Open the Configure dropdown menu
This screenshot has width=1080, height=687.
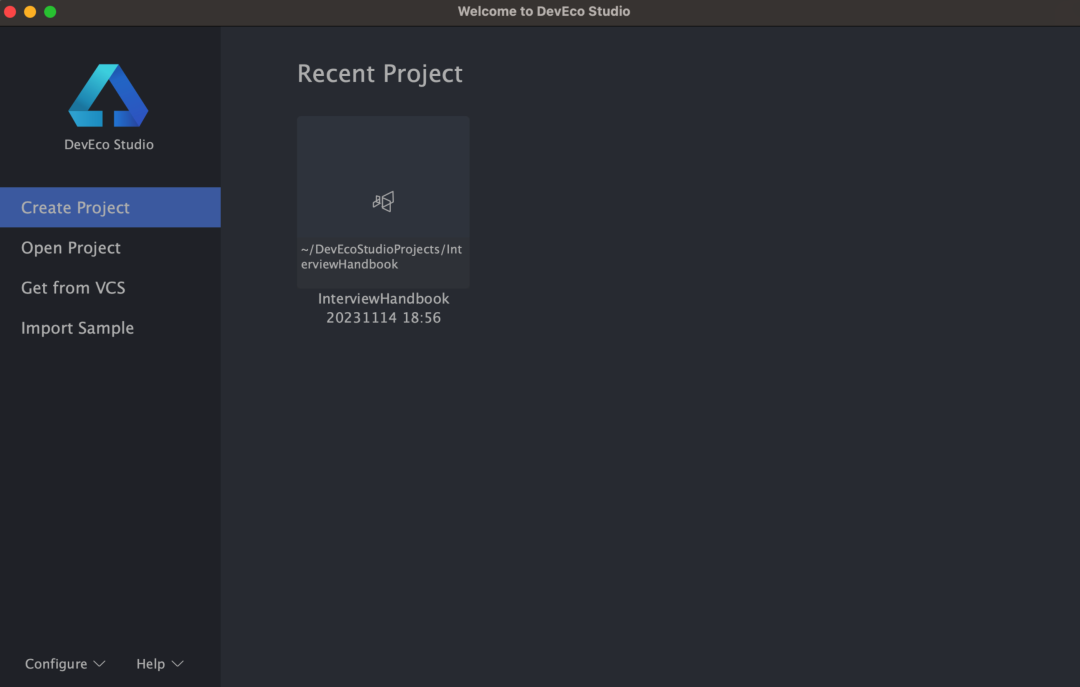pyautogui.click(x=65, y=664)
